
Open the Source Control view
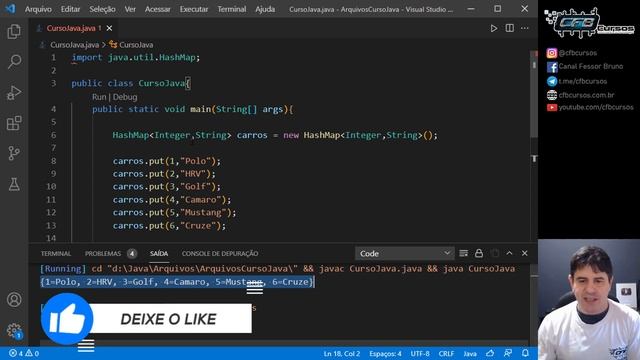(14, 153)
